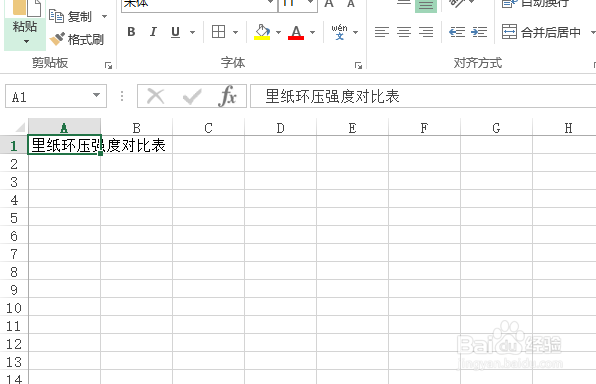Select column A header

(x=64, y=128)
